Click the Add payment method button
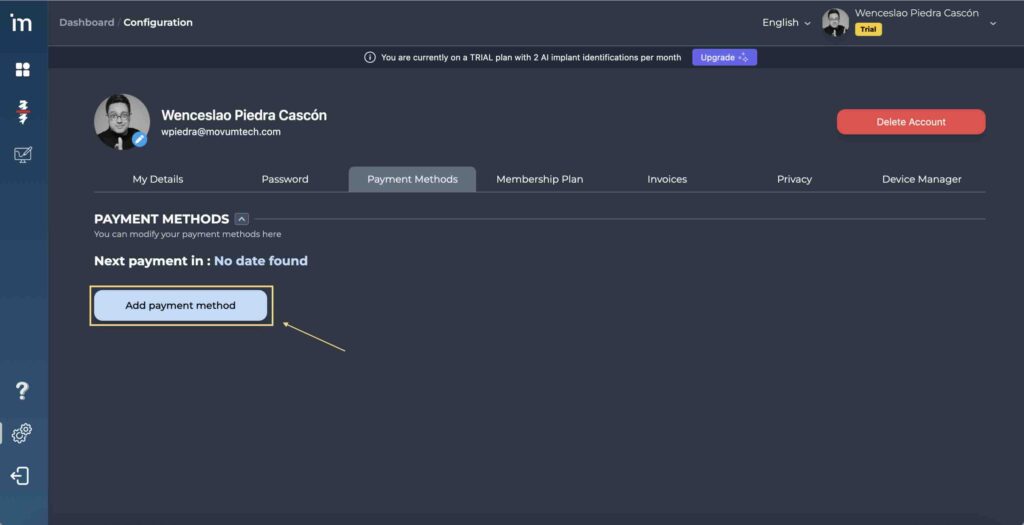The image size is (1024, 525). 180,306
